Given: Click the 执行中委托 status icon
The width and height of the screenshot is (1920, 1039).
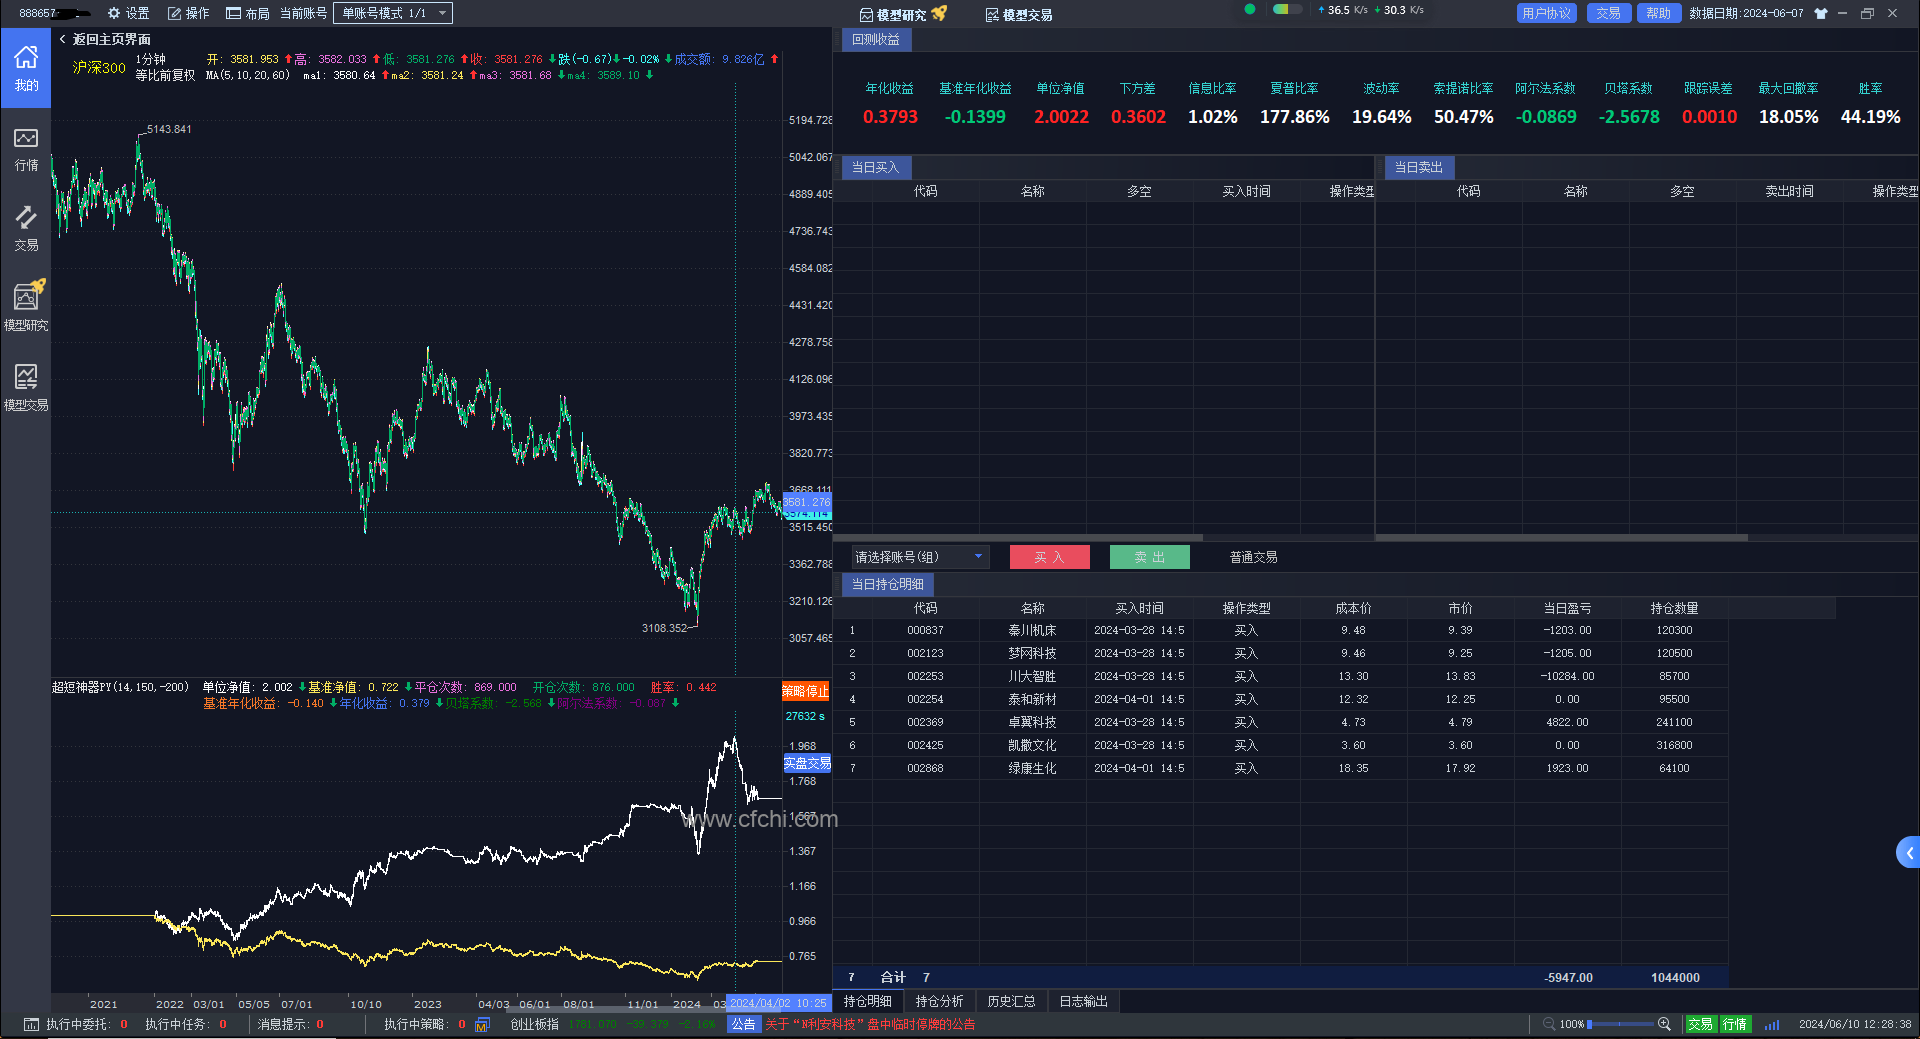Looking at the screenshot, I should tap(31, 1024).
